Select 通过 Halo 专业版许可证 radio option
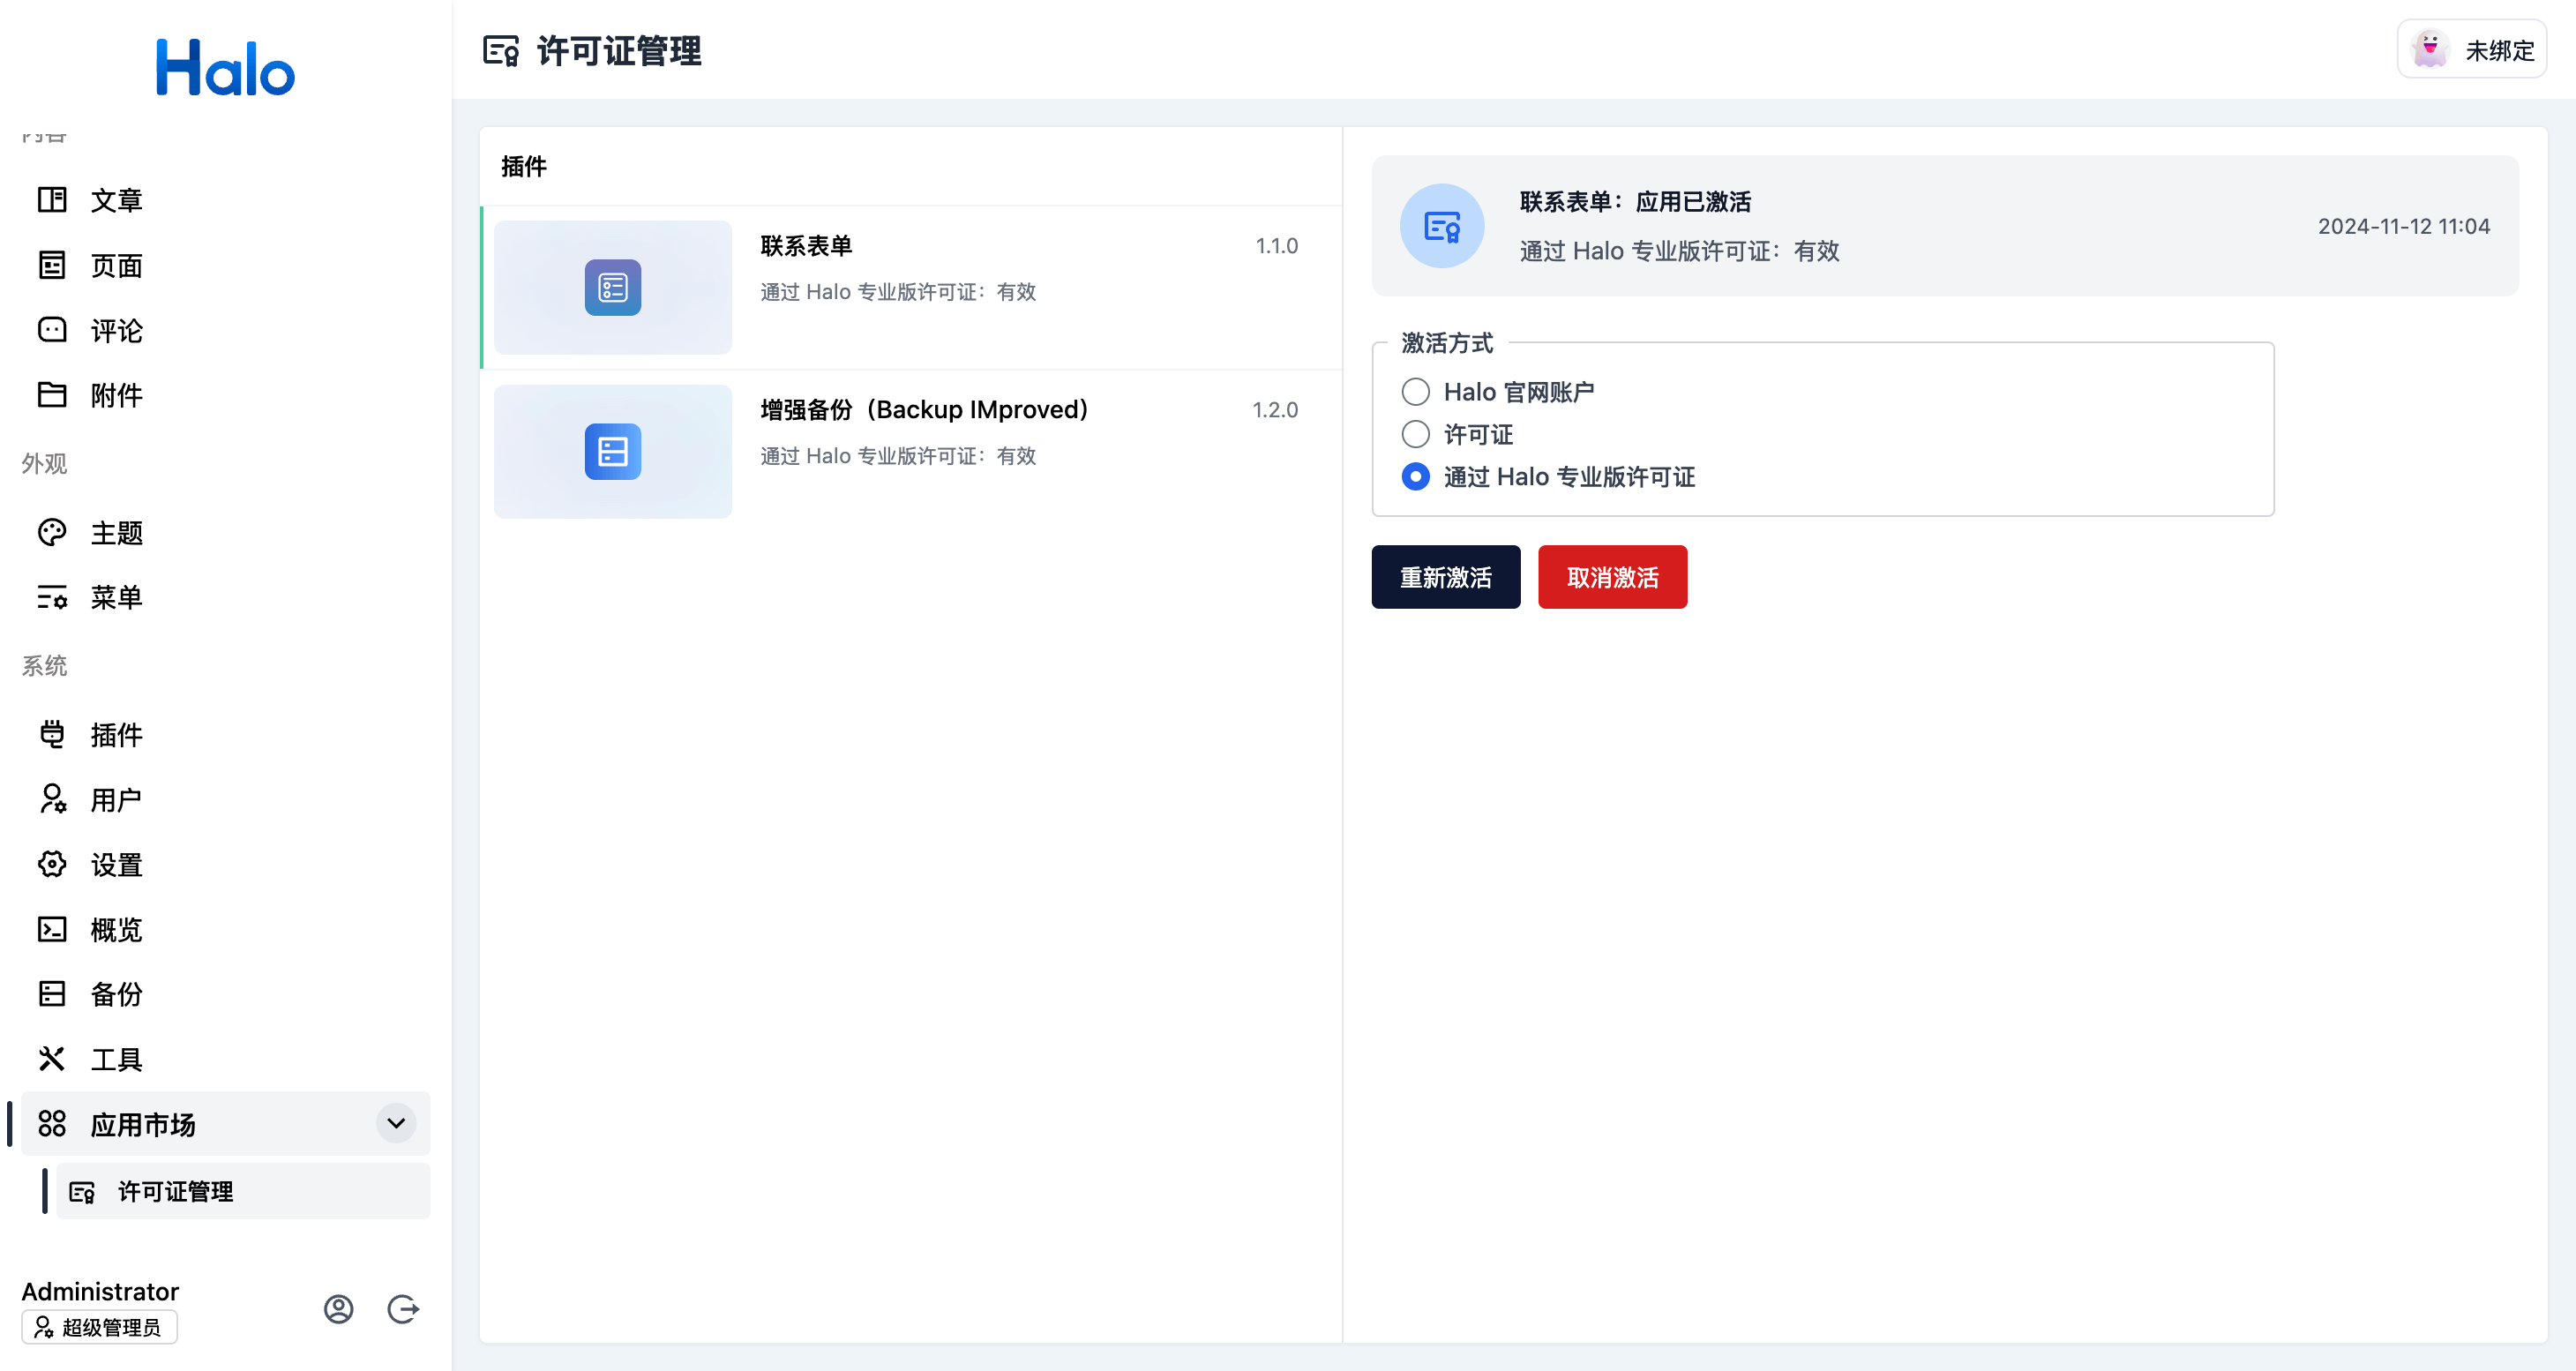This screenshot has height=1371, width=2576. click(1415, 476)
